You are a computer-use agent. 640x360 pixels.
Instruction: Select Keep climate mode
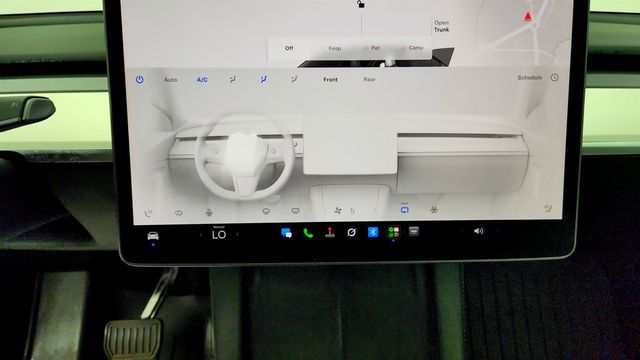point(335,48)
